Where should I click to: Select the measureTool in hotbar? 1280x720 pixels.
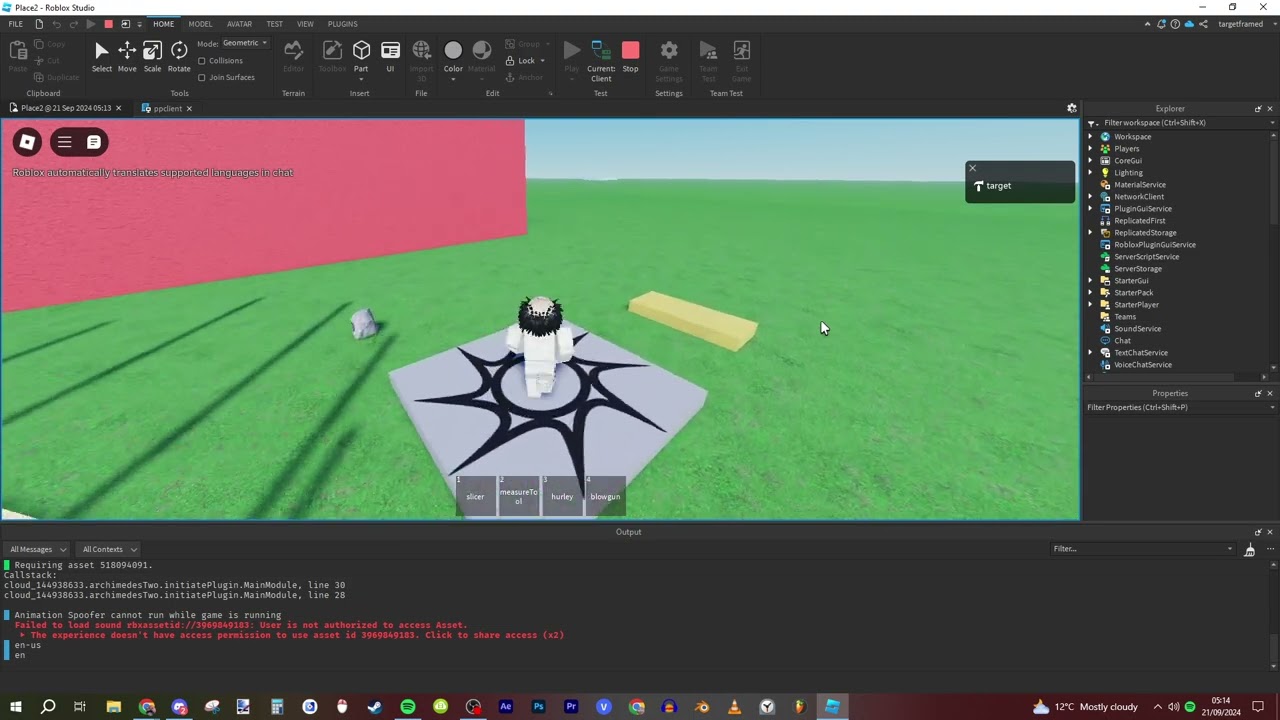pyautogui.click(x=519, y=496)
